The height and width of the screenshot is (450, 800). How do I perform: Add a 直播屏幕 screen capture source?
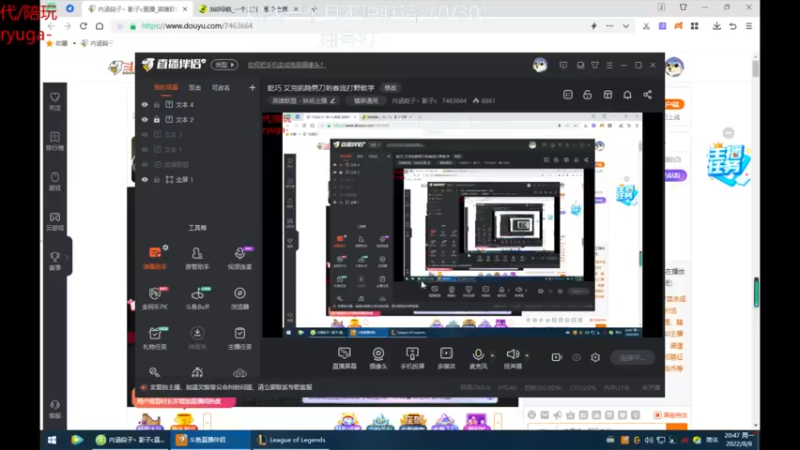tap(344, 358)
